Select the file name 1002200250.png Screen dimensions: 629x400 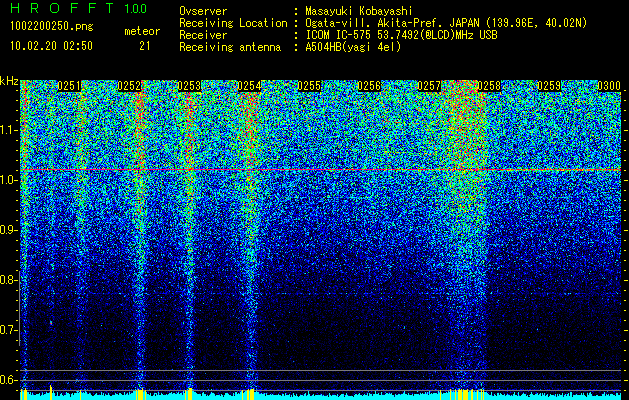(52, 26)
